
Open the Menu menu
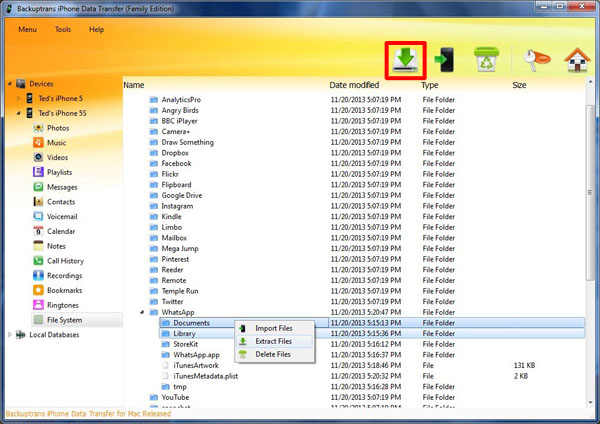pos(28,29)
